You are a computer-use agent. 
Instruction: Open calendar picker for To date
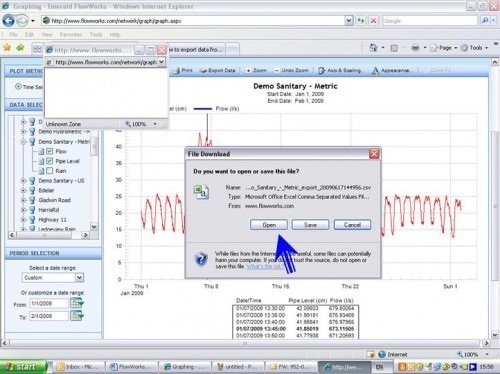[x=77, y=316]
